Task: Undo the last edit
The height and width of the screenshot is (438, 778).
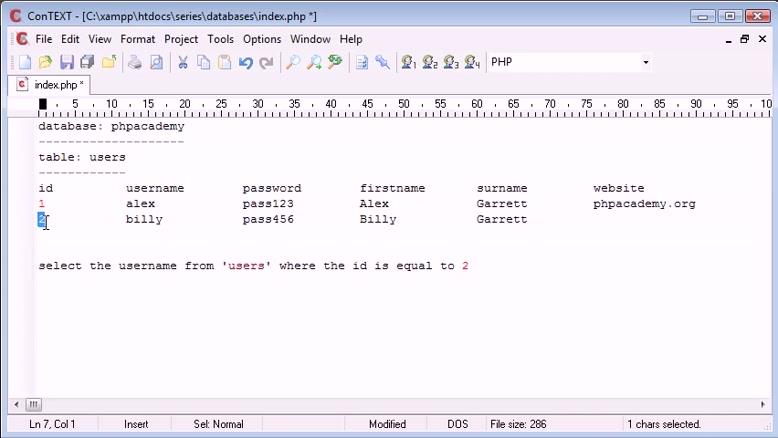Action: click(246, 63)
